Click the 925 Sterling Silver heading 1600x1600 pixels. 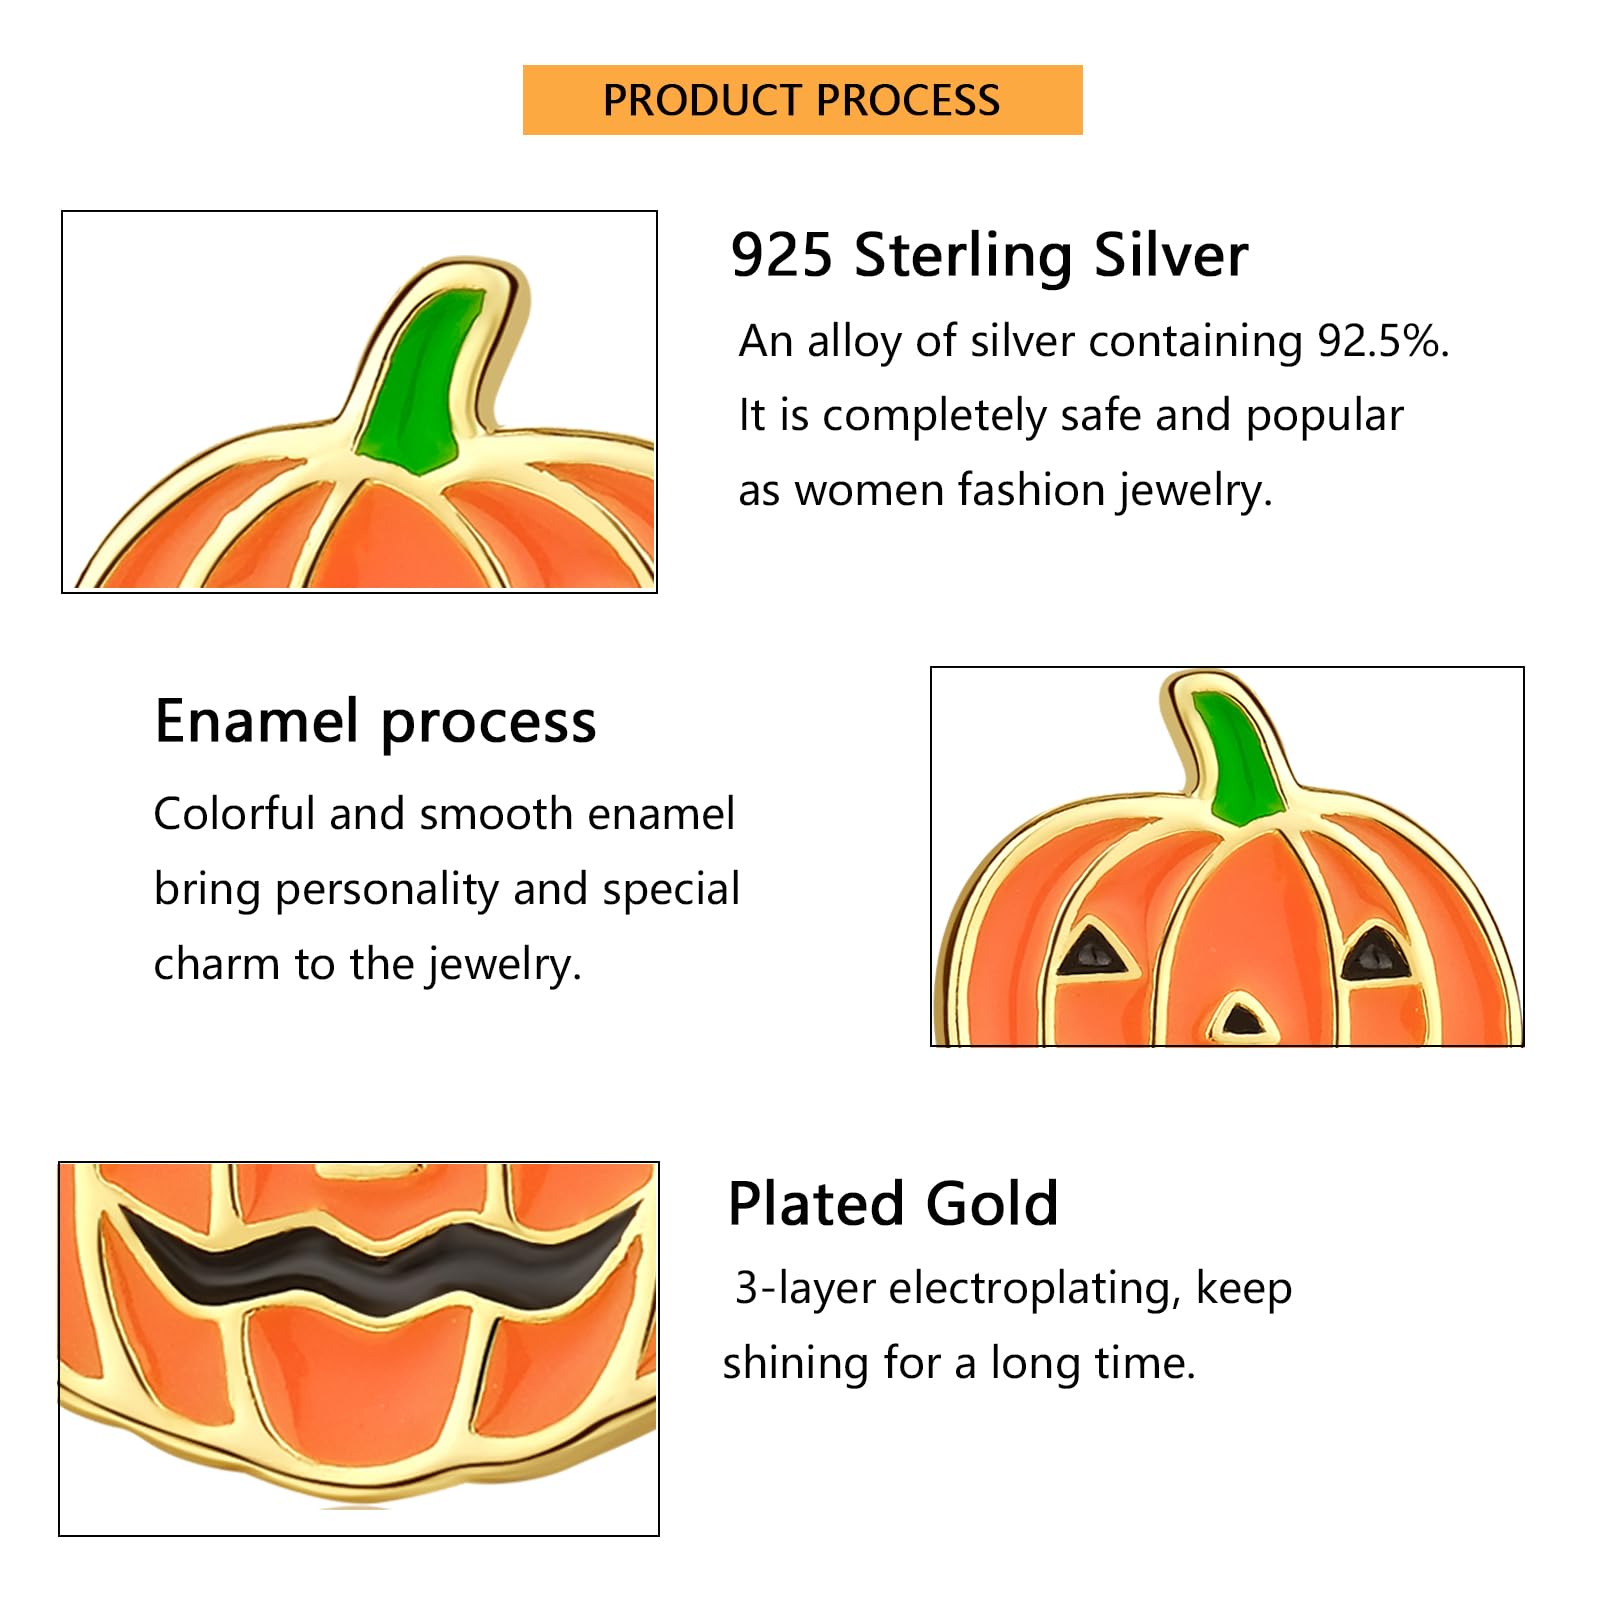pos(989,255)
